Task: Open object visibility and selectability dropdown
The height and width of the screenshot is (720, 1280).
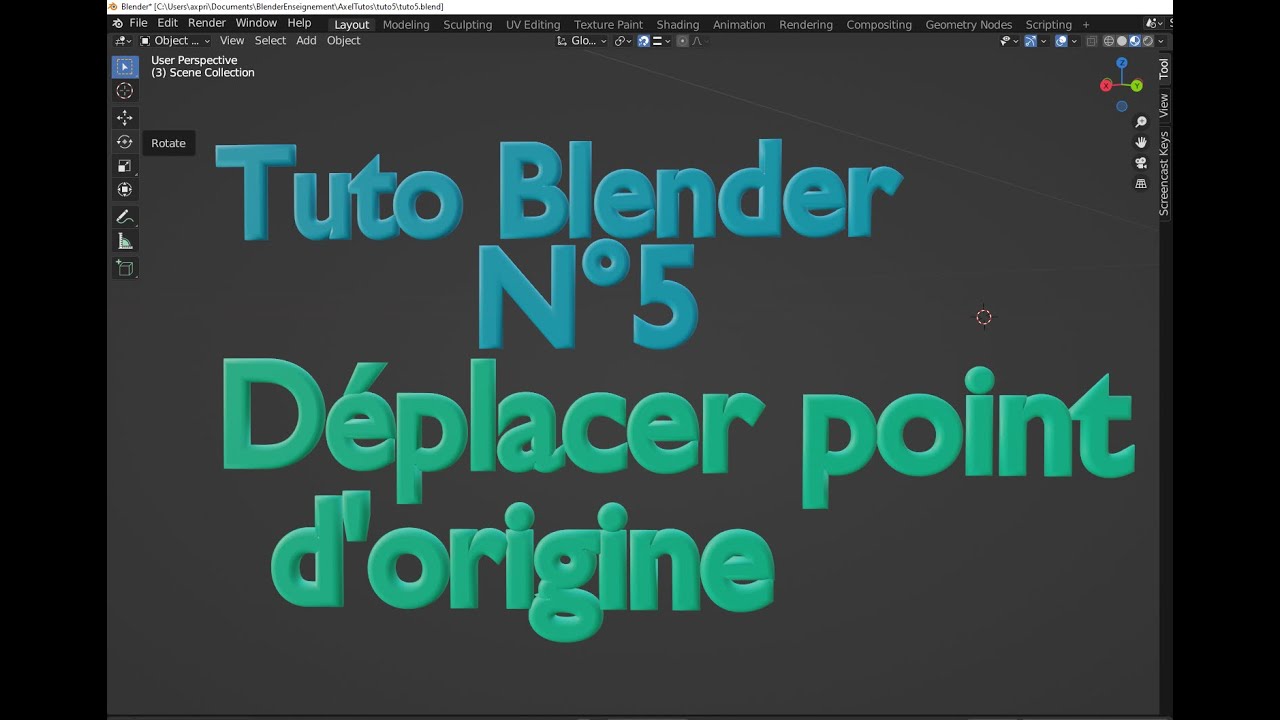Action: [x=1009, y=41]
